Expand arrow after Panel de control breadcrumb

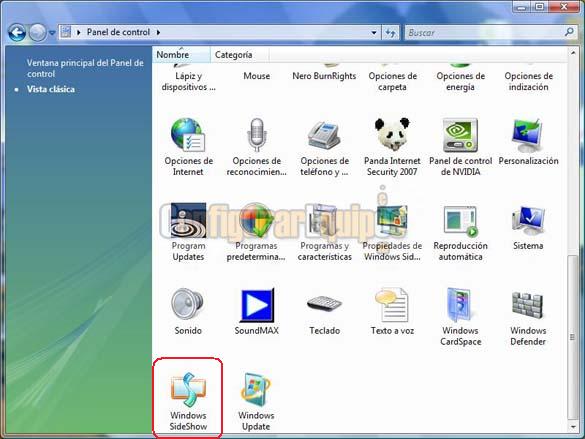coord(158,32)
